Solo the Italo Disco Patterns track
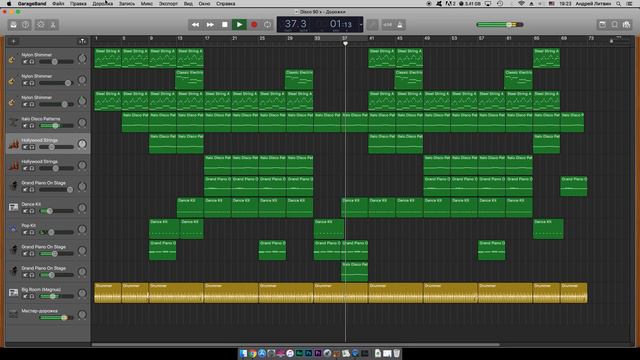640x360 pixels. point(32,126)
